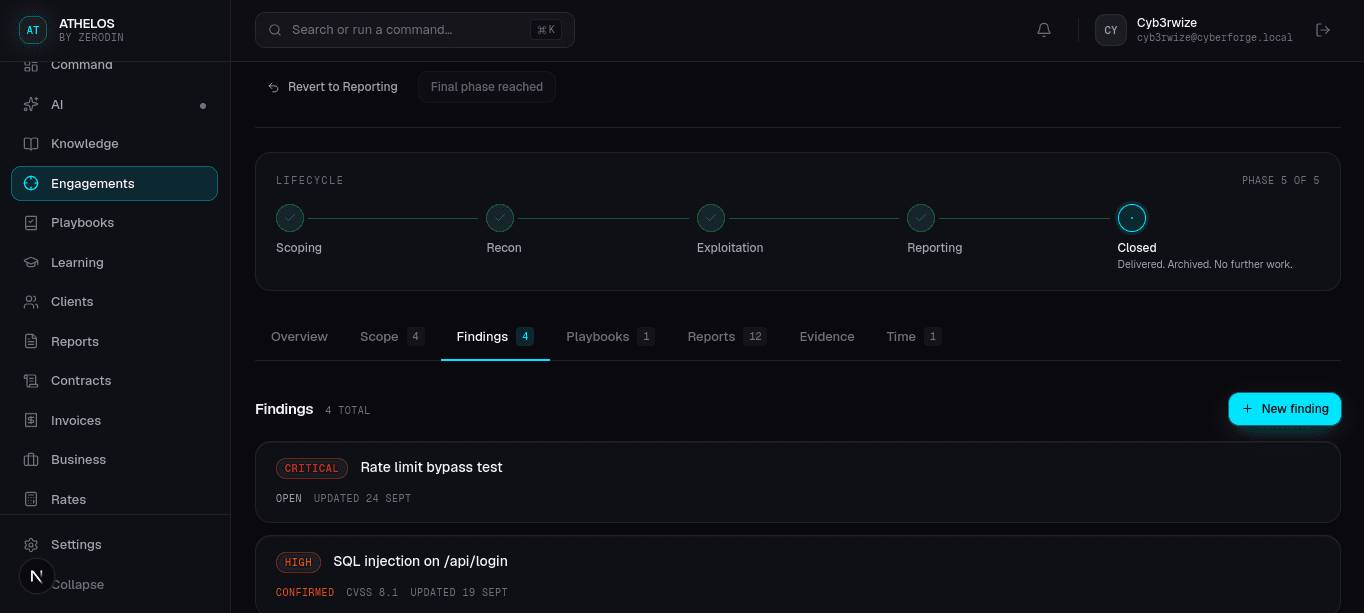This screenshot has width=1364, height=613.
Task: Switch to the Time tab
Action: click(914, 337)
